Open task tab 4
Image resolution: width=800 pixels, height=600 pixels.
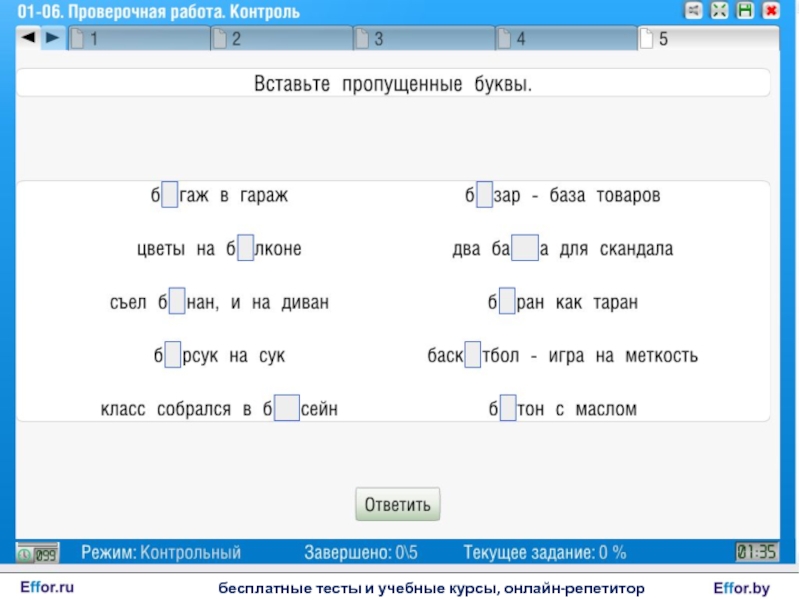click(x=566, y=39)
